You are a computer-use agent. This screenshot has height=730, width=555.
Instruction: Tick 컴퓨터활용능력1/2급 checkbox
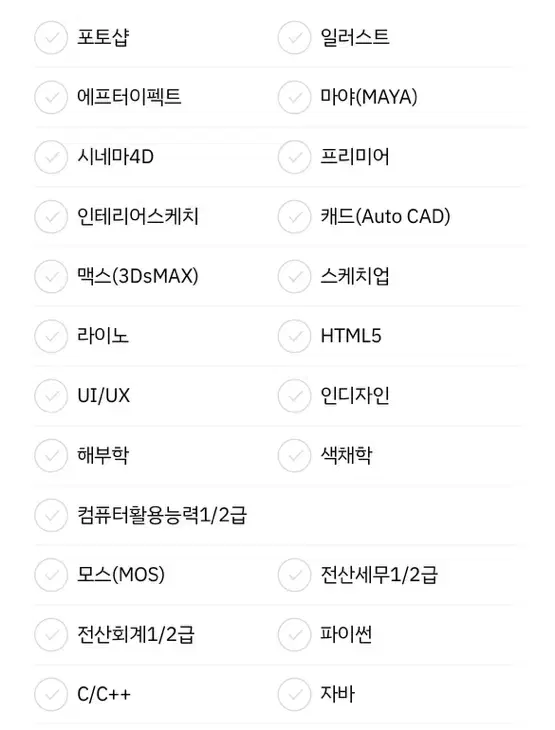[x=51, y=515]
